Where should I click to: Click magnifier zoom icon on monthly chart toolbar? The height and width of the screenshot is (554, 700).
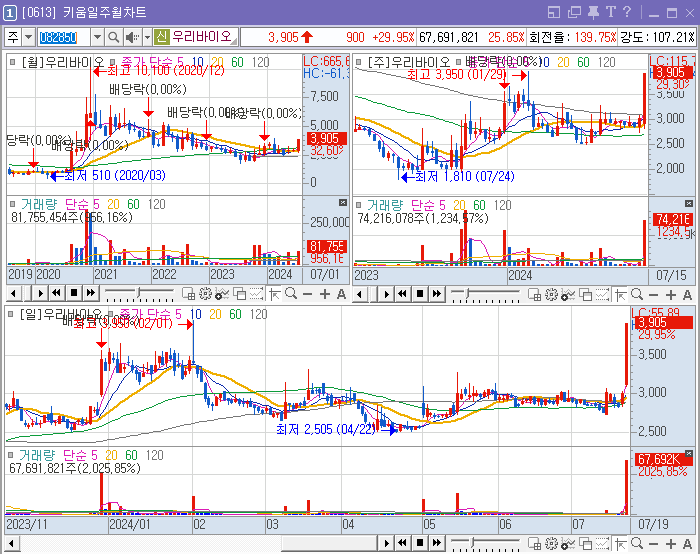pos(291,294)
